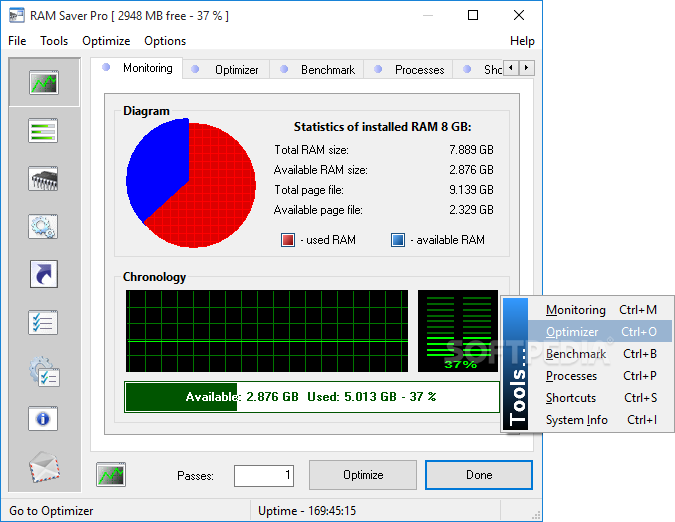Open the File menu
675x522 pixels.
(x=17, y=41)
